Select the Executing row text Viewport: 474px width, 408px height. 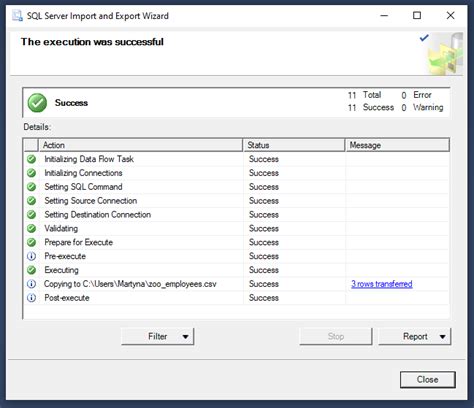click(61, 270)
